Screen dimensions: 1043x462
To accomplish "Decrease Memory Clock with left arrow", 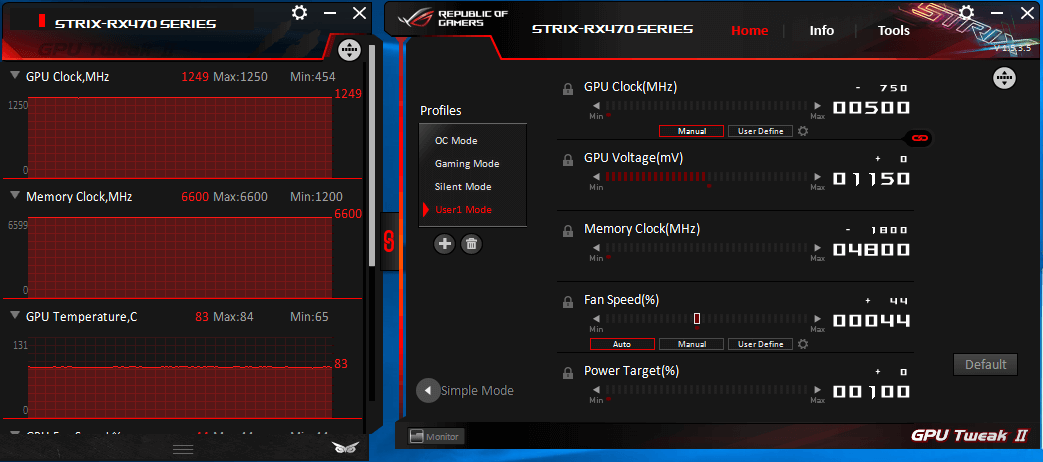I will [x=596, y=247].
